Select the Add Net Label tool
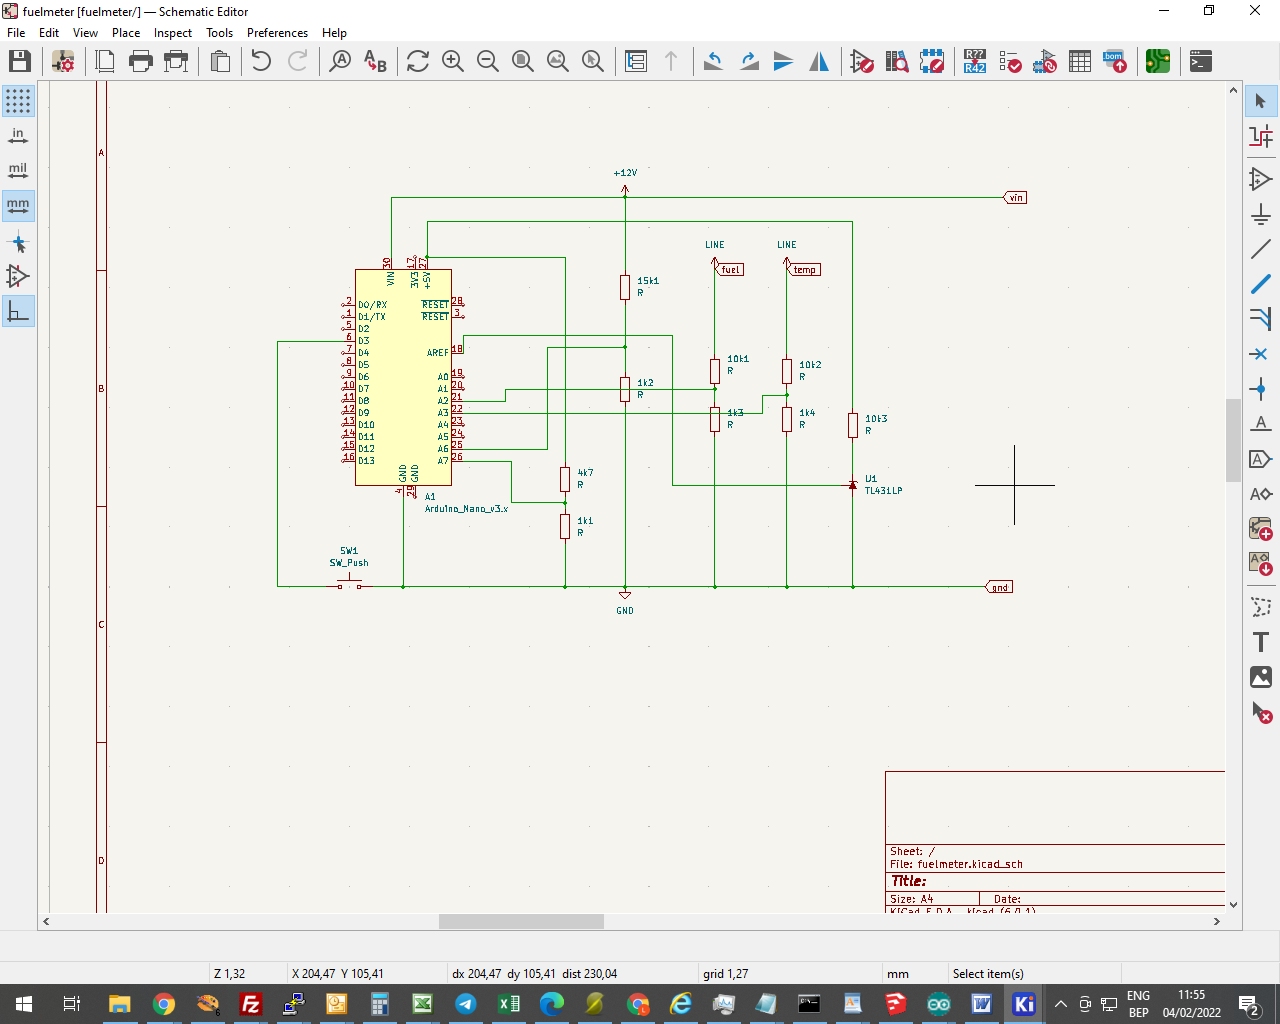The height and width of the screenshot is (1024, 1280). 1261,424
